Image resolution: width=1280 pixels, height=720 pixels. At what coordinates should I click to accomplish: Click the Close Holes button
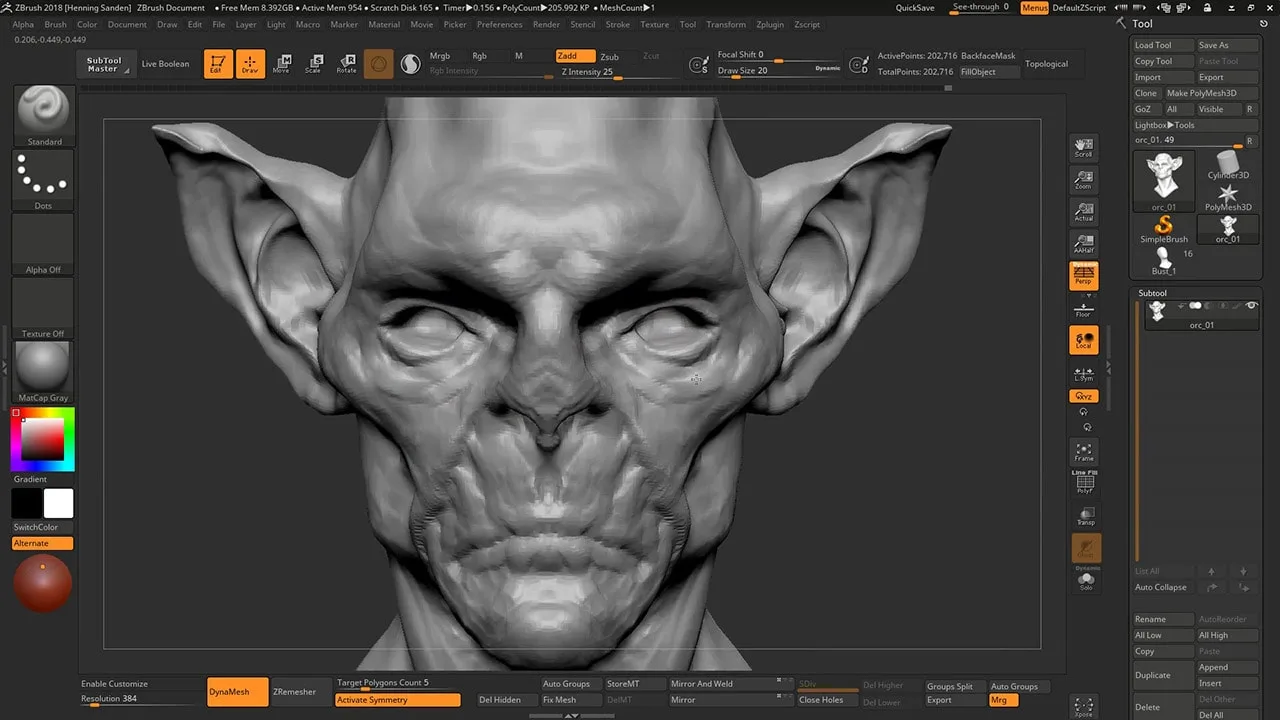click(827, 700)
